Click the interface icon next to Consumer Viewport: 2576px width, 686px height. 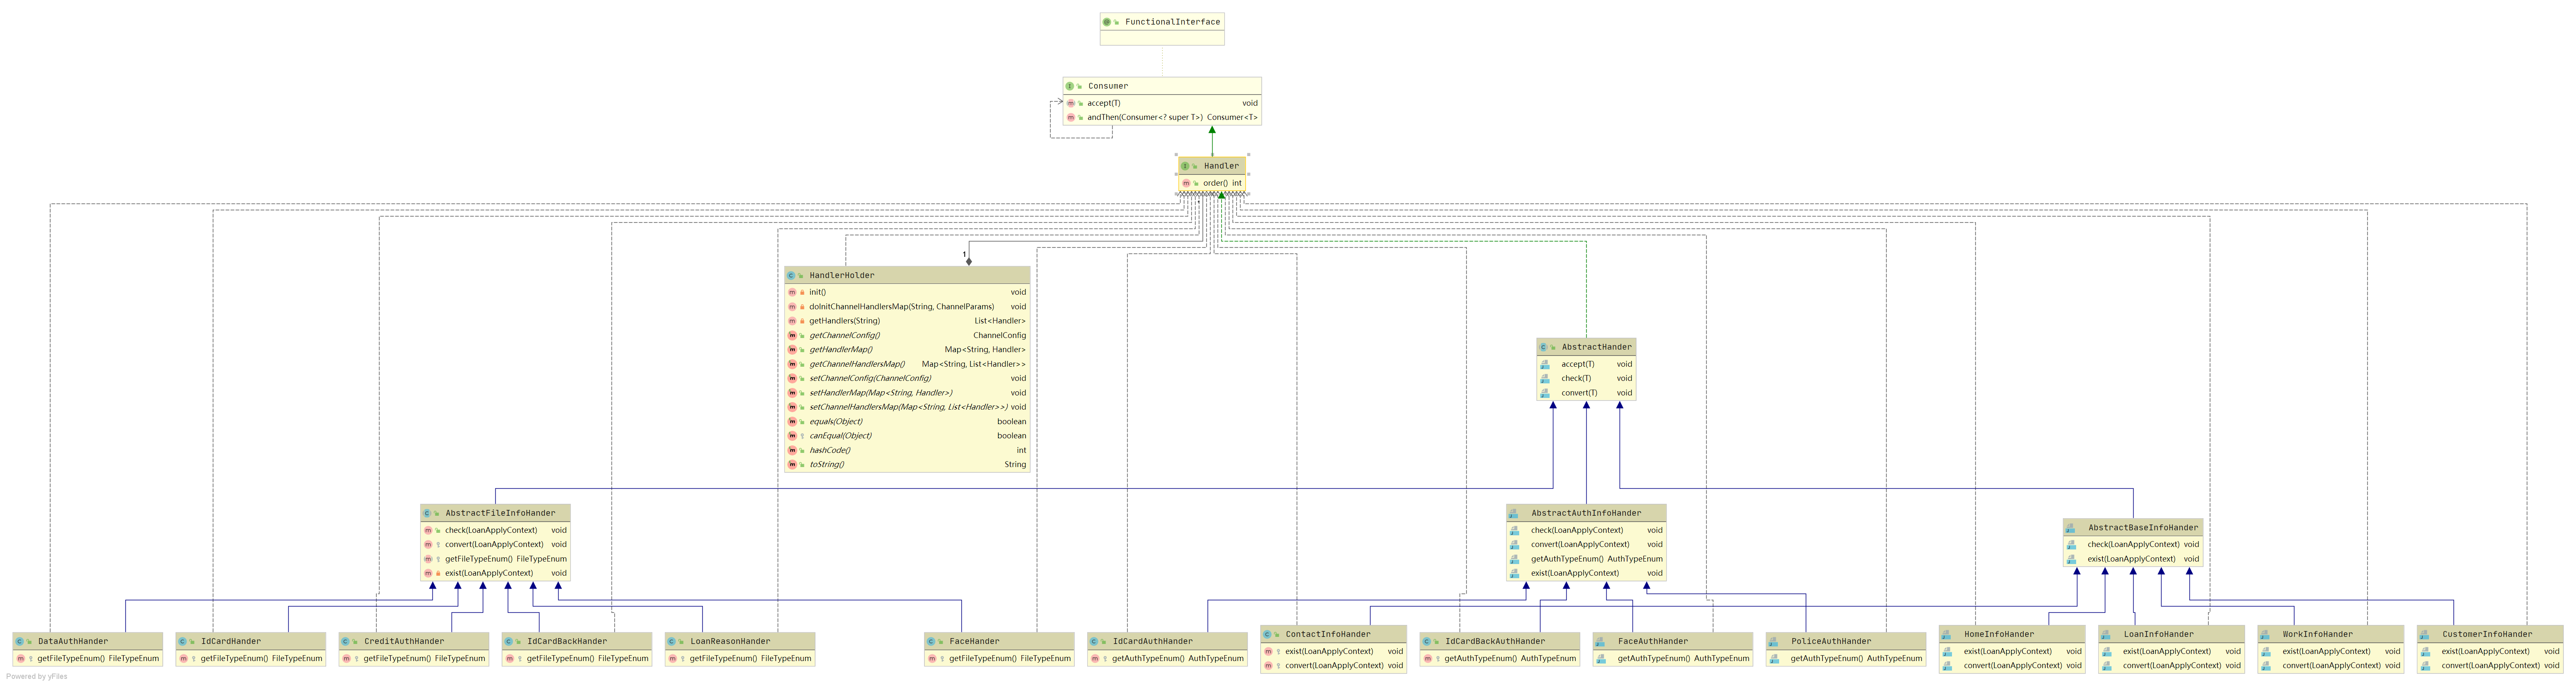pyautogui.click(x=1070, y=86)
